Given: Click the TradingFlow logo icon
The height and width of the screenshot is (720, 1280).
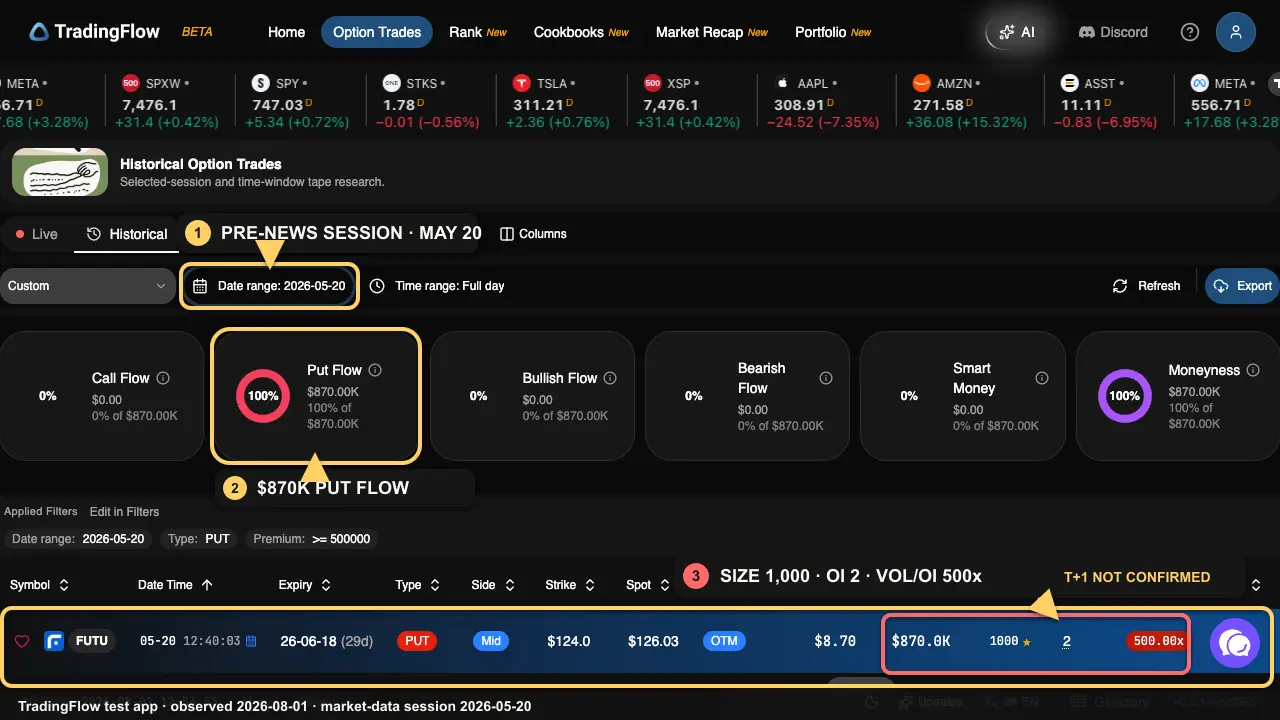Looking at the screenshot, I should [38, 32].
